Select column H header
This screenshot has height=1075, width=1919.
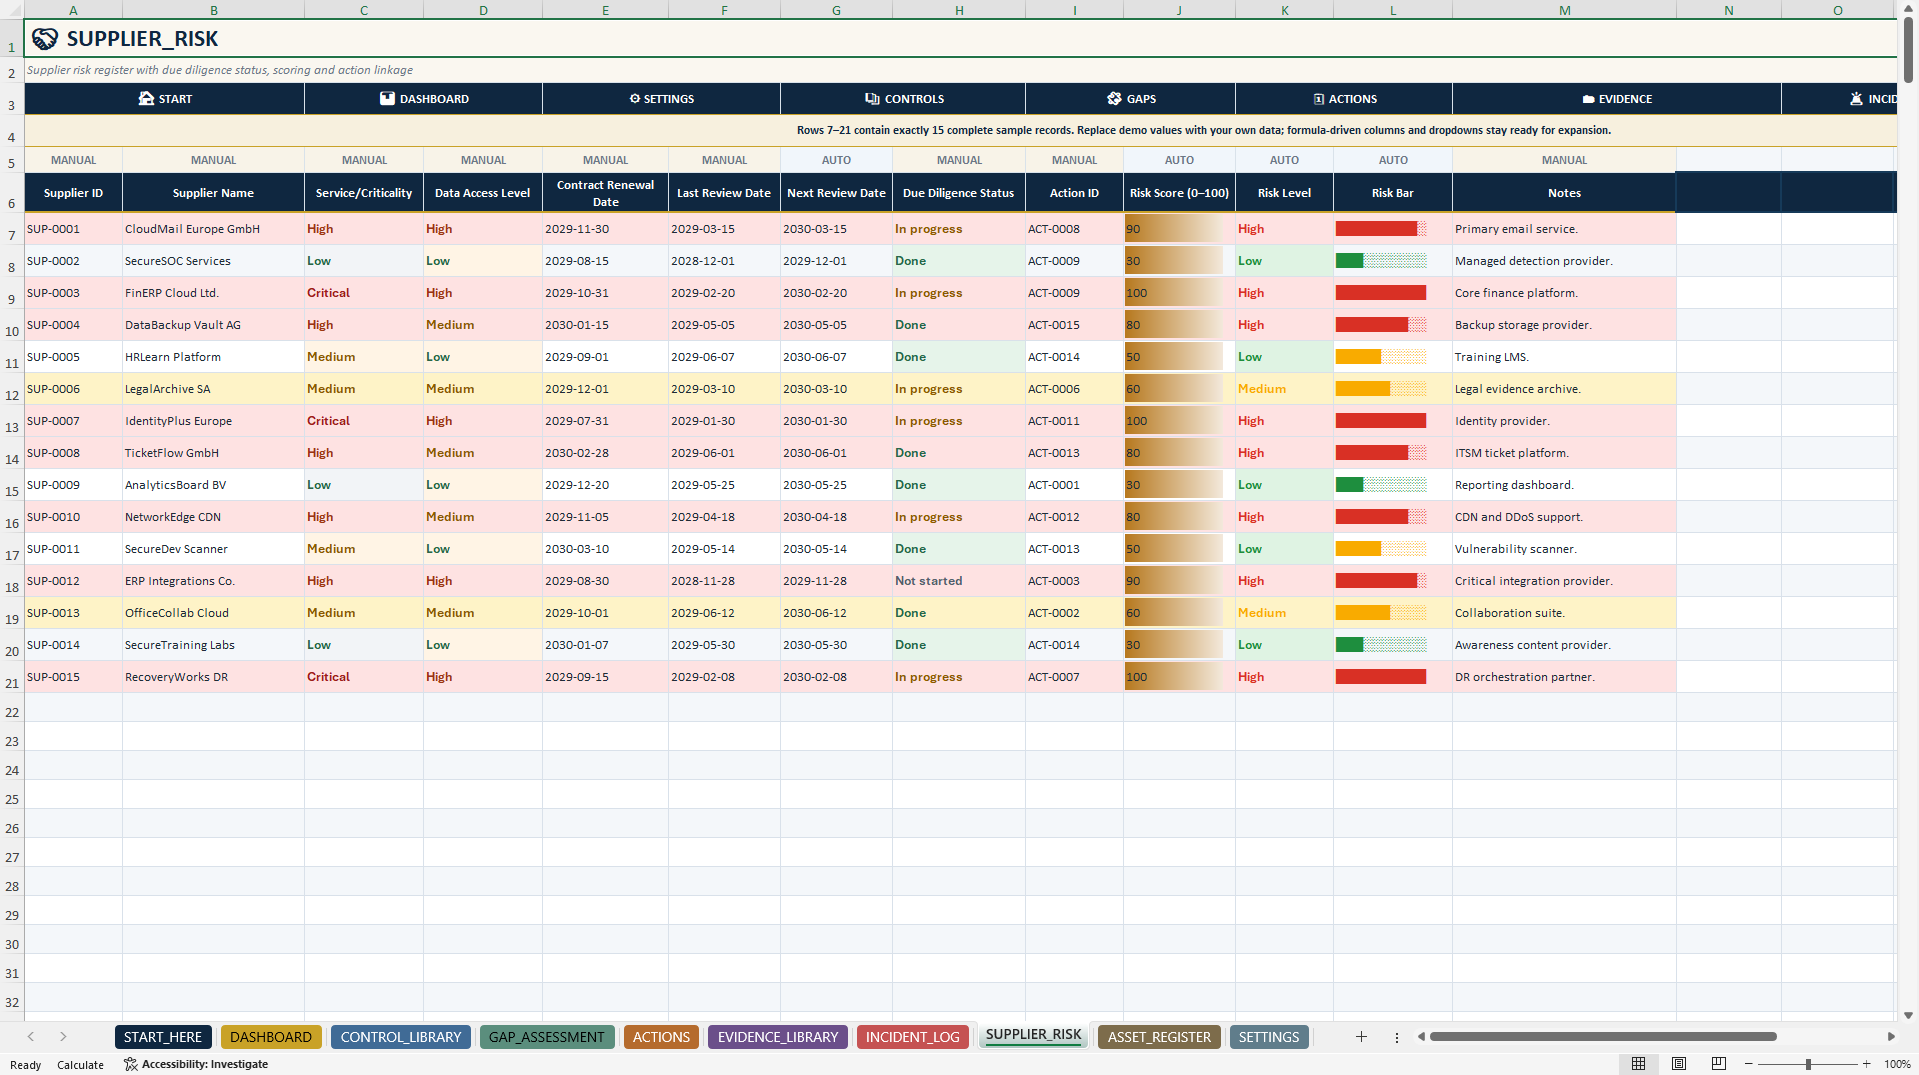click(x=958, y=10)
